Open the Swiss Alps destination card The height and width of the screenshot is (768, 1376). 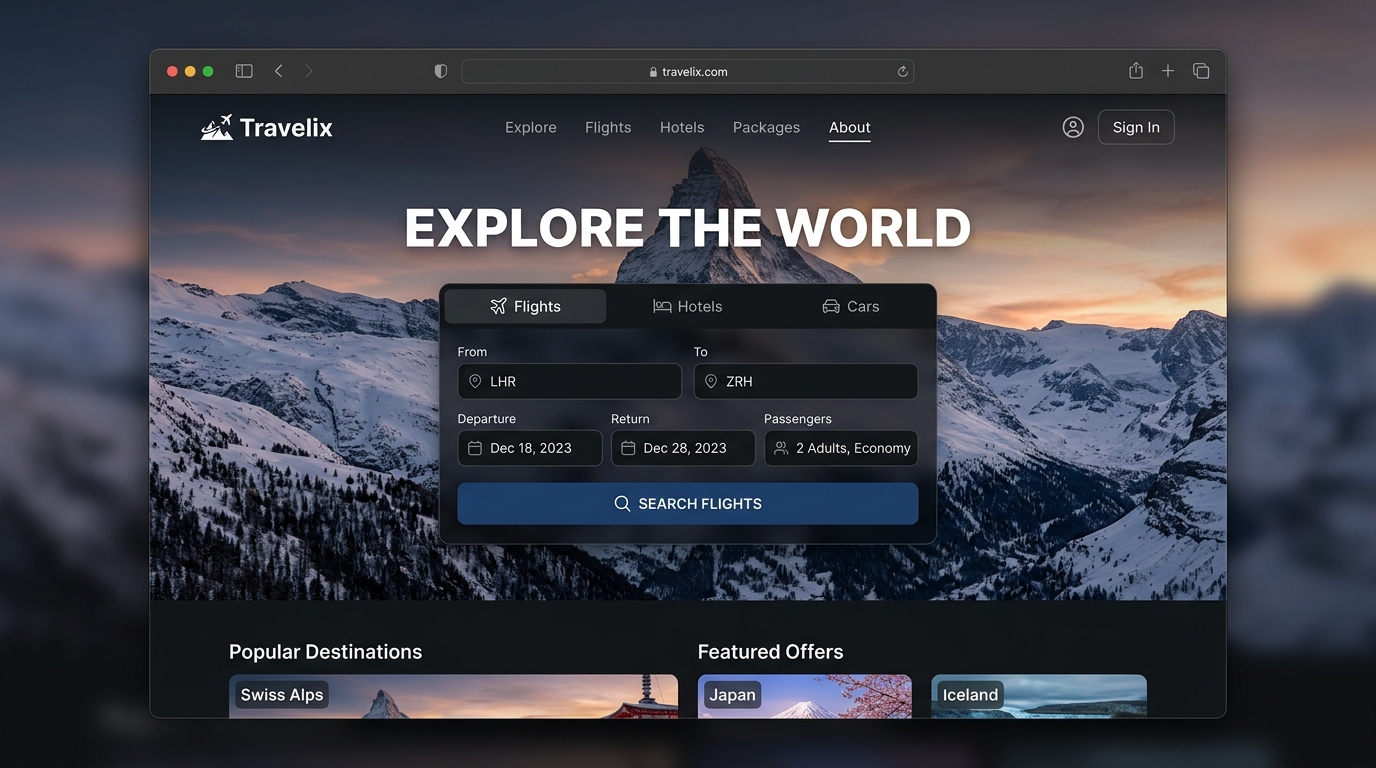pos(453,696)
